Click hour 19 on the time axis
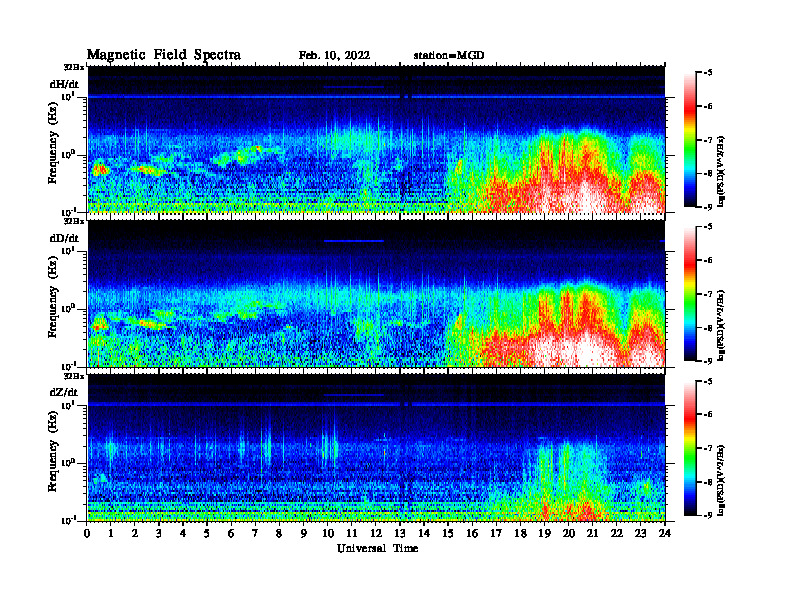This screenshot has width=792, height=612. tap(544, 533)
